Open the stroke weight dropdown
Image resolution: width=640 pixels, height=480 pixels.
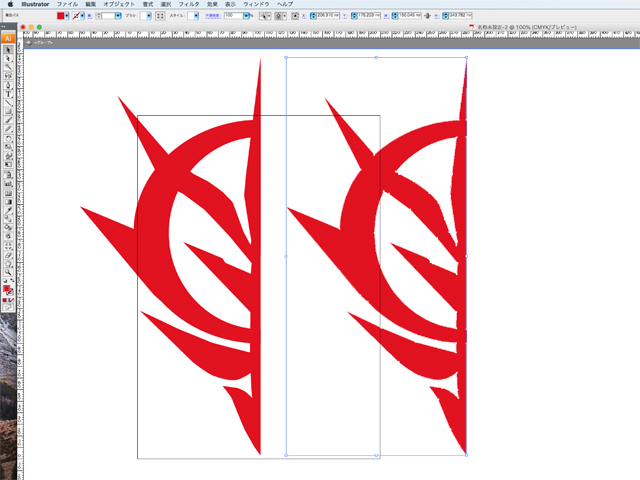118,16
